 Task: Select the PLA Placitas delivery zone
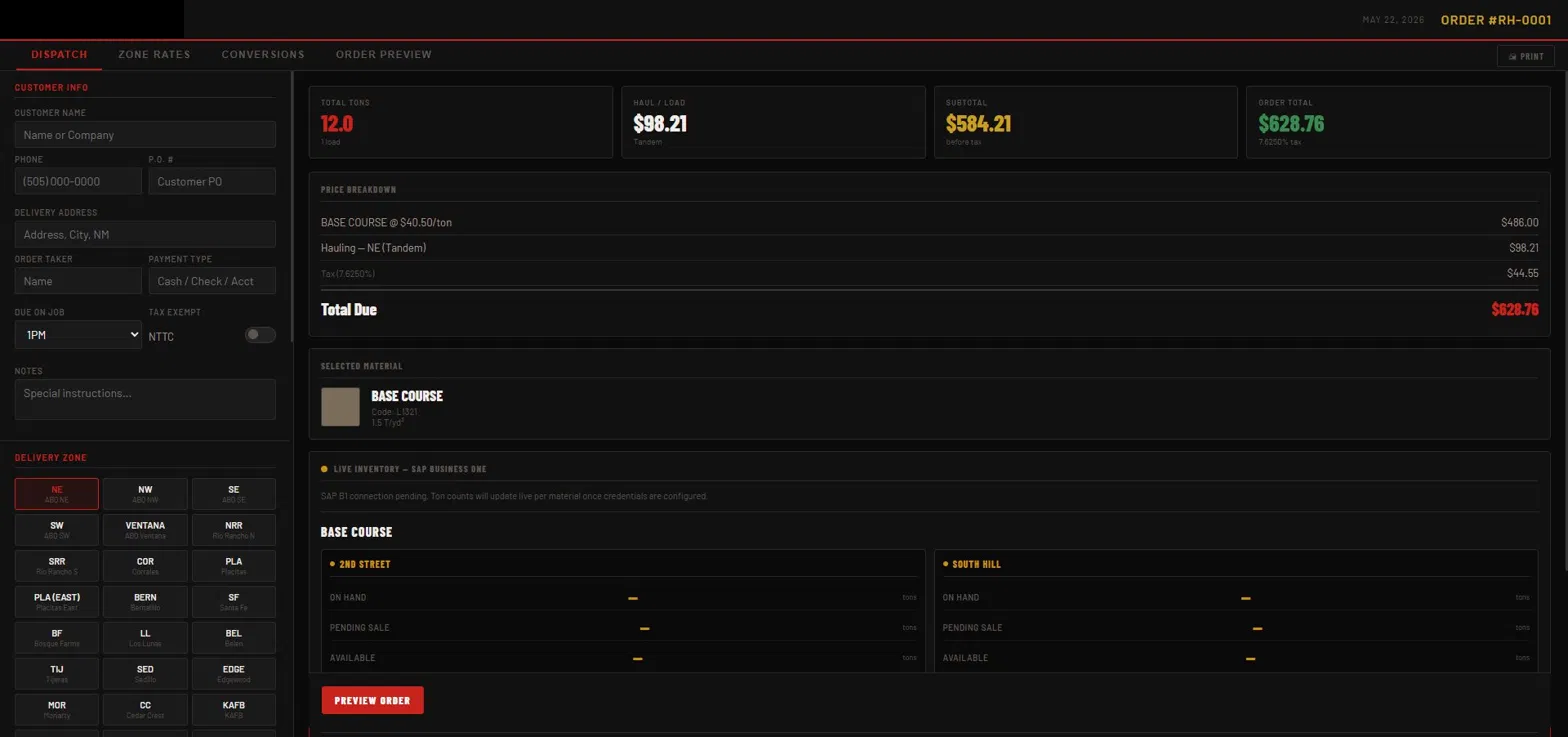233,566
